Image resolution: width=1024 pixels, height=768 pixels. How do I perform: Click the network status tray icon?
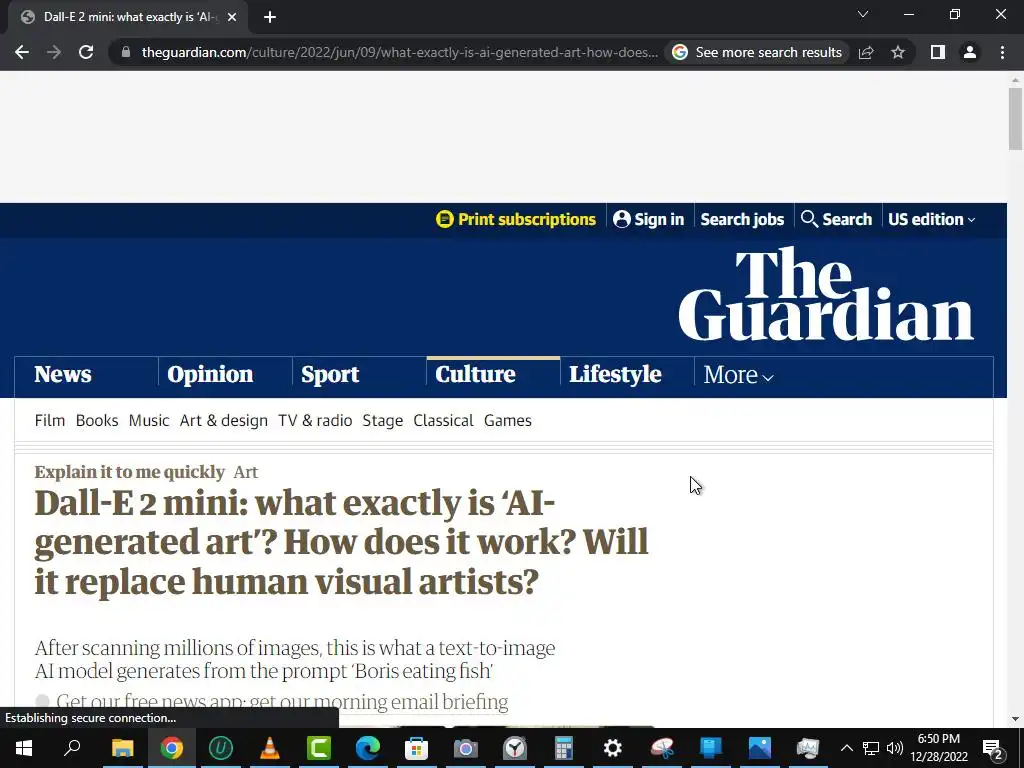871,748
